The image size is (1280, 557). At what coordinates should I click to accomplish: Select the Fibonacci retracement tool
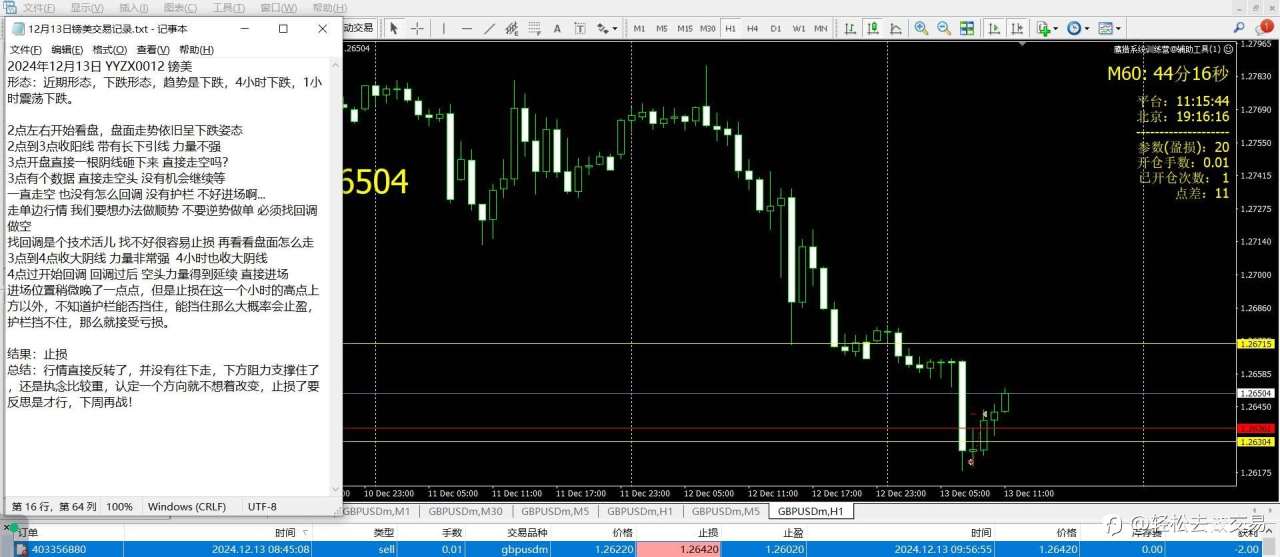pos(534,28)
